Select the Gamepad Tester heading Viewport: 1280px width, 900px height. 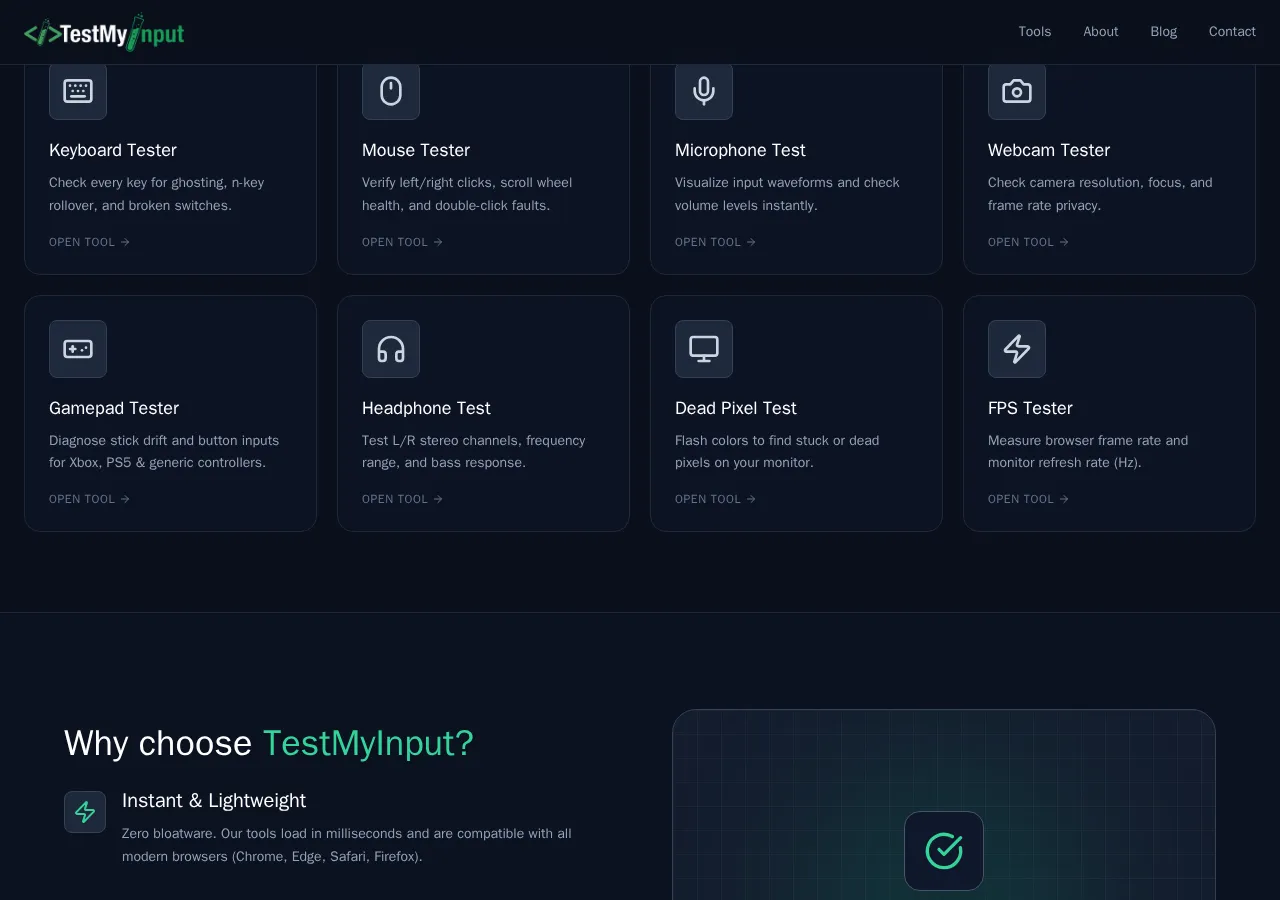point(114,408)
